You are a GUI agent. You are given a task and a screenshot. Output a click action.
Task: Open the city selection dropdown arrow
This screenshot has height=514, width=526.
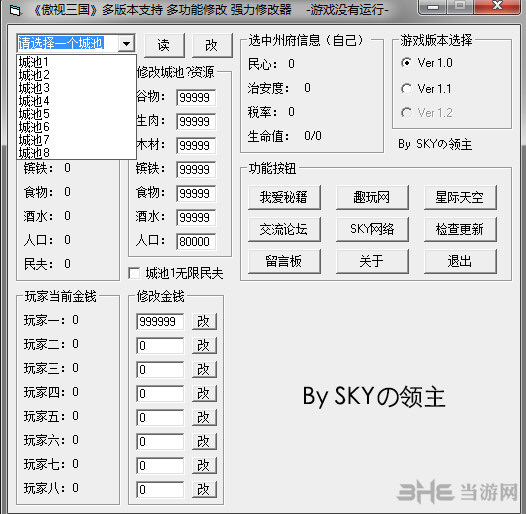pos(126,43)
